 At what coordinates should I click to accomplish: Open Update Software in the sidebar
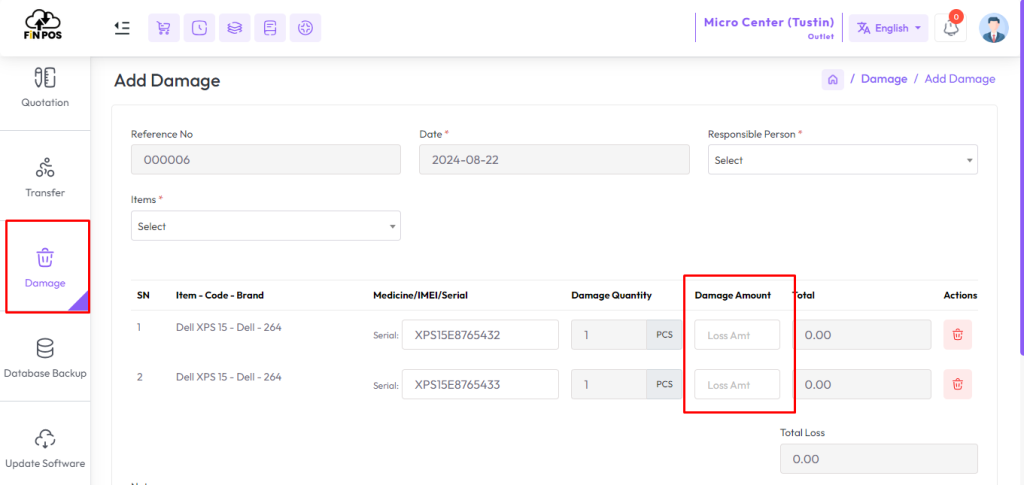45,448
